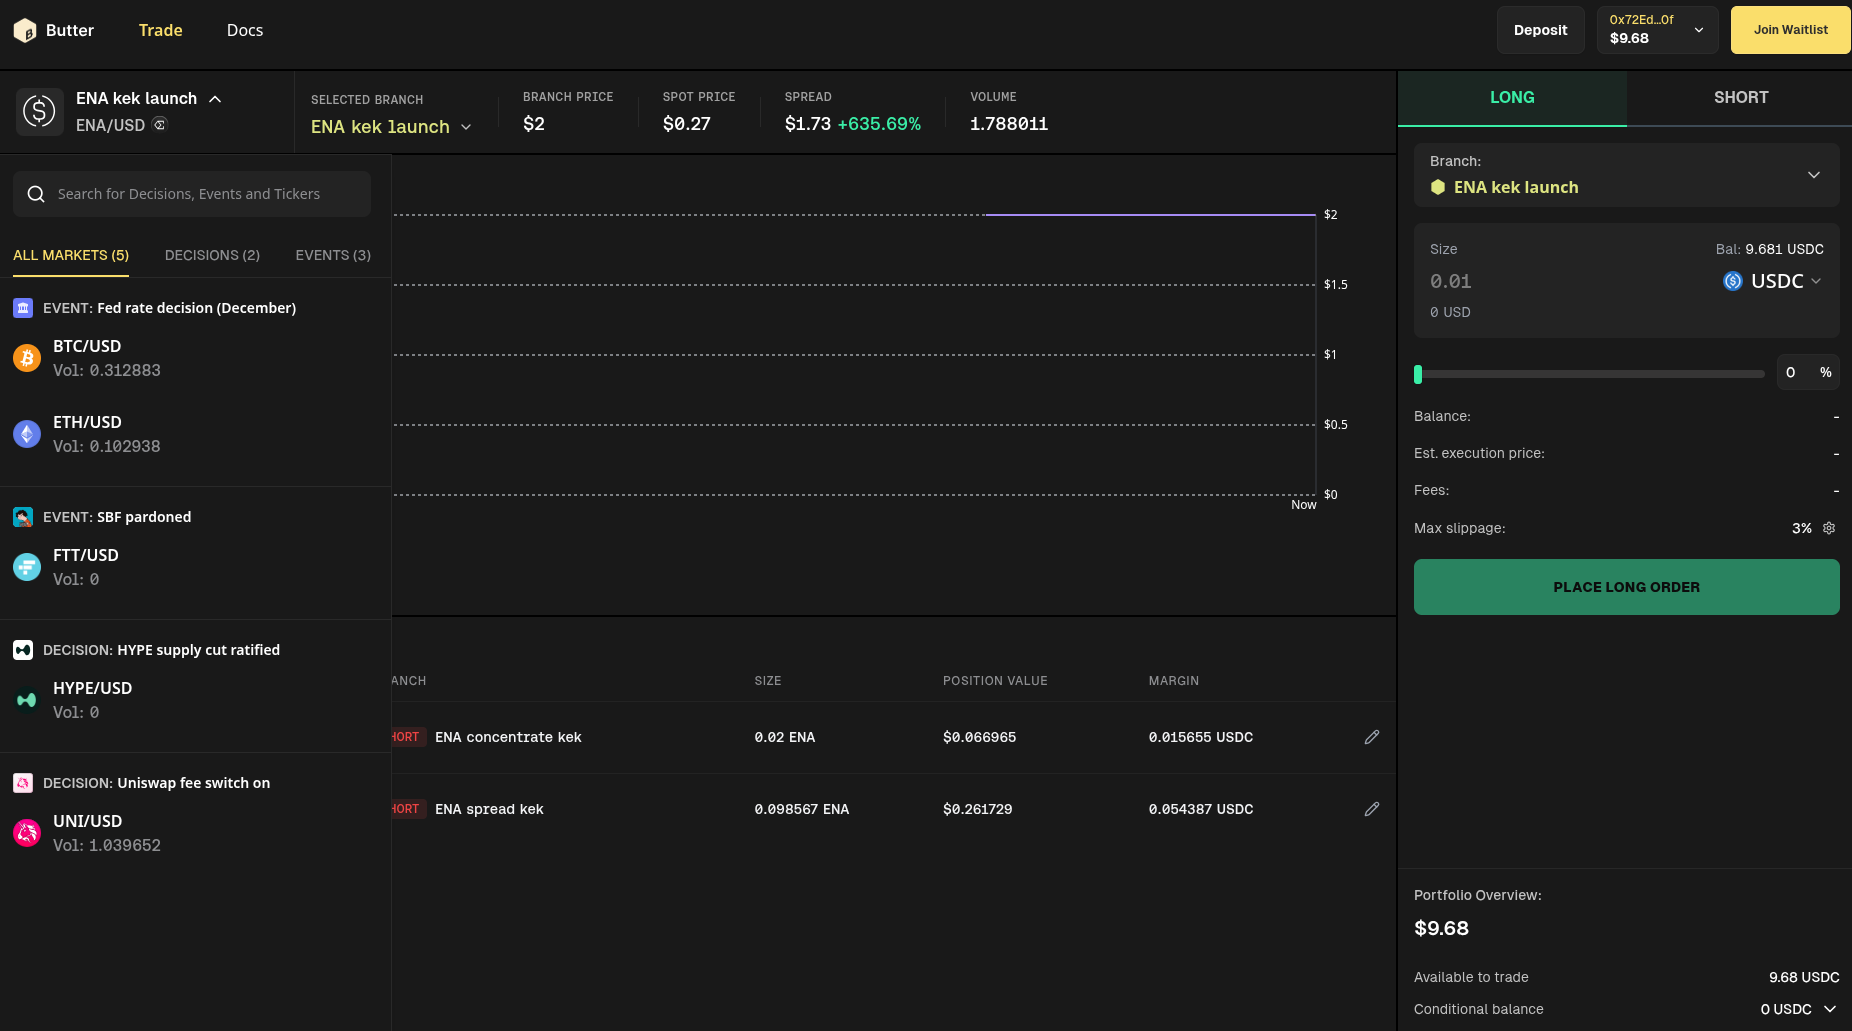Viewport: 1852px width, 1031px height.
Task: Select the Ethereum ETH/USD icon
Action: click(x=27, y=434)
